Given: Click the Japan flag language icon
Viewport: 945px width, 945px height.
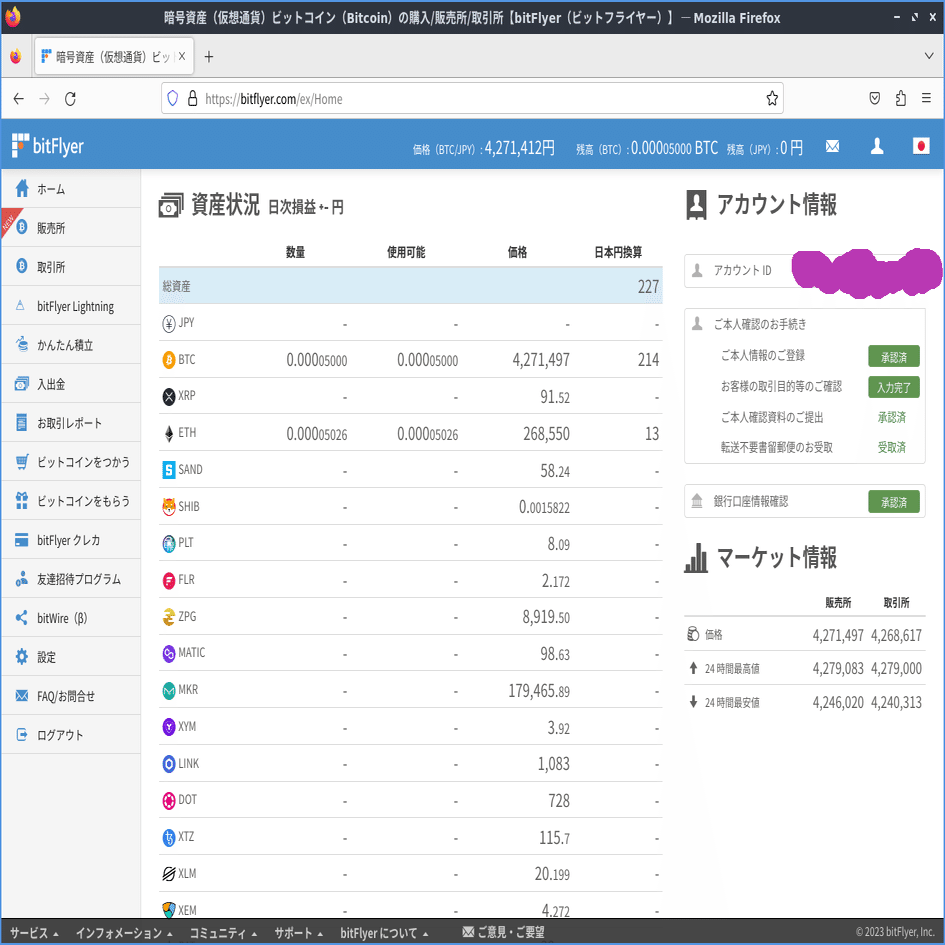Looking at the screenshot, I should coord(921,146).
